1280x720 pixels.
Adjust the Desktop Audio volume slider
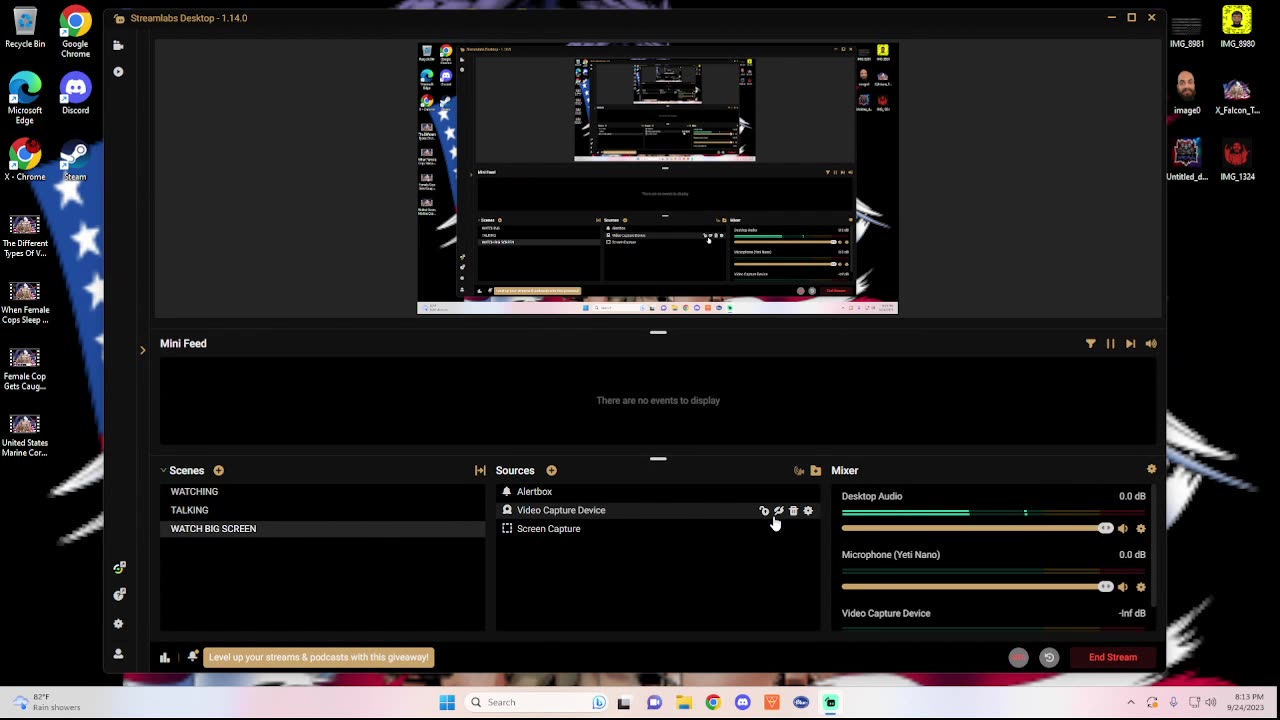[977, 528]
